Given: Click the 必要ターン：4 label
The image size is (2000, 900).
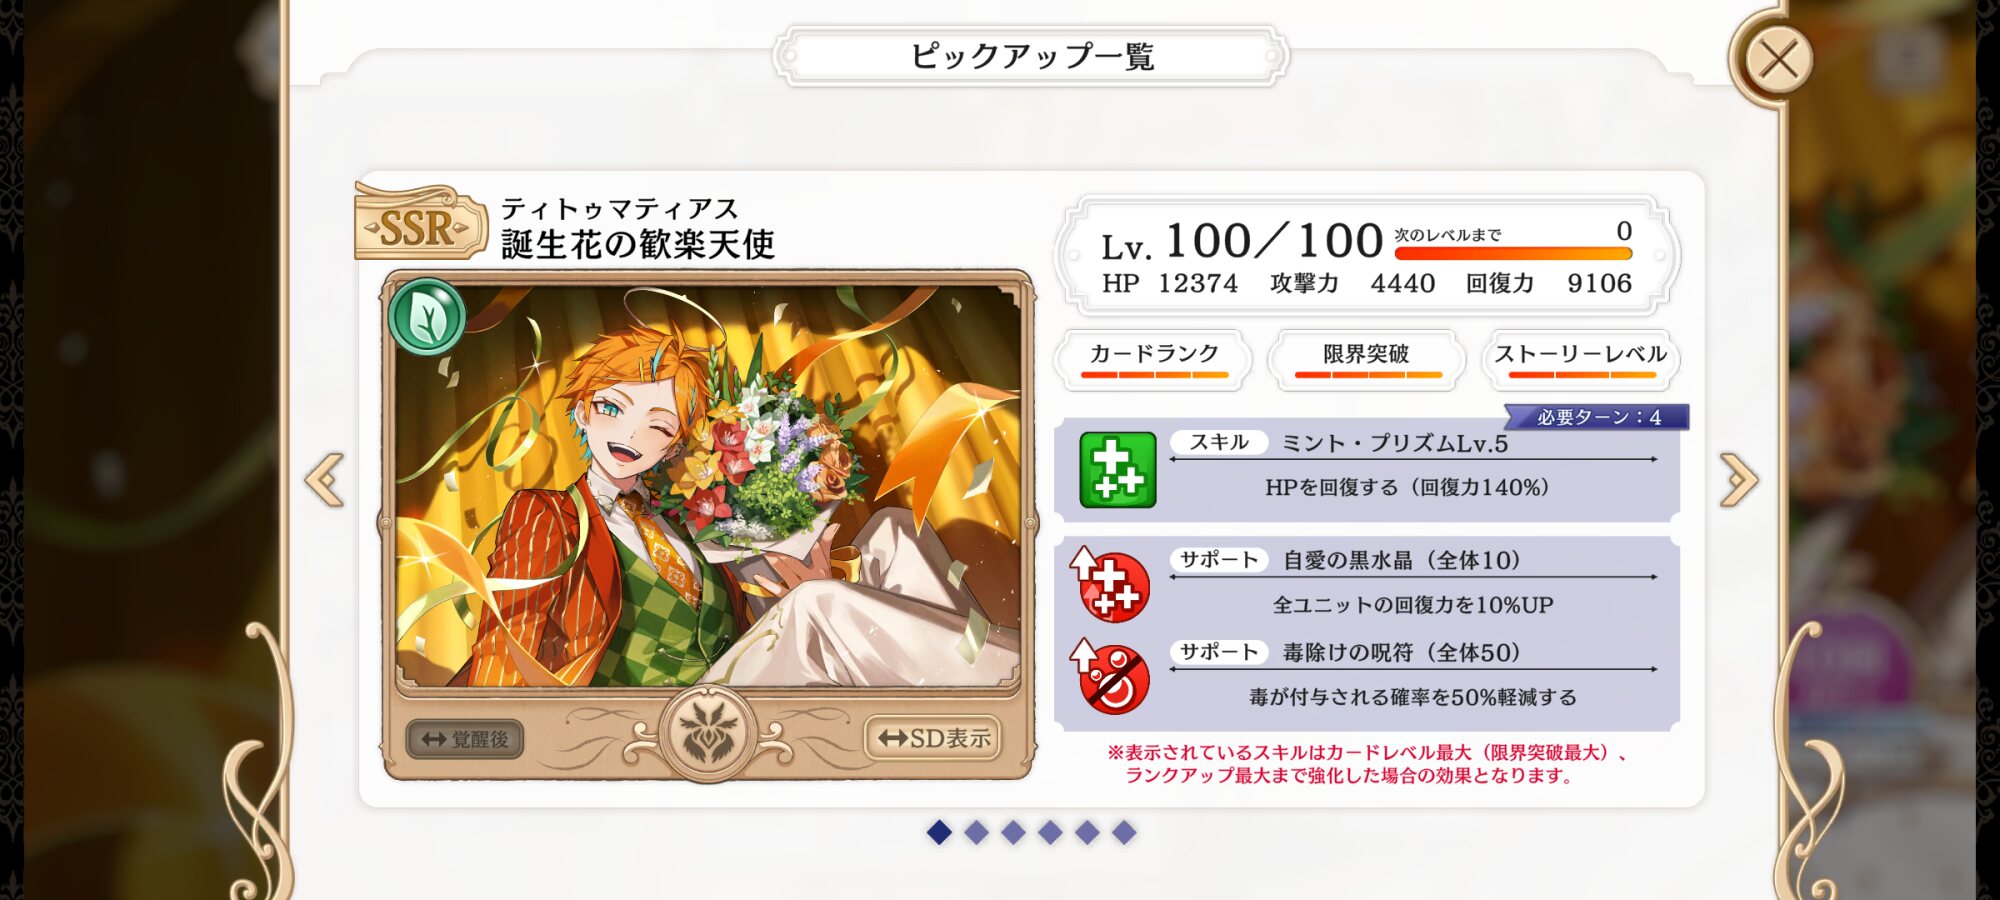Looking at the screenshot, I should pyautogui.click(x=1597, y=417).
